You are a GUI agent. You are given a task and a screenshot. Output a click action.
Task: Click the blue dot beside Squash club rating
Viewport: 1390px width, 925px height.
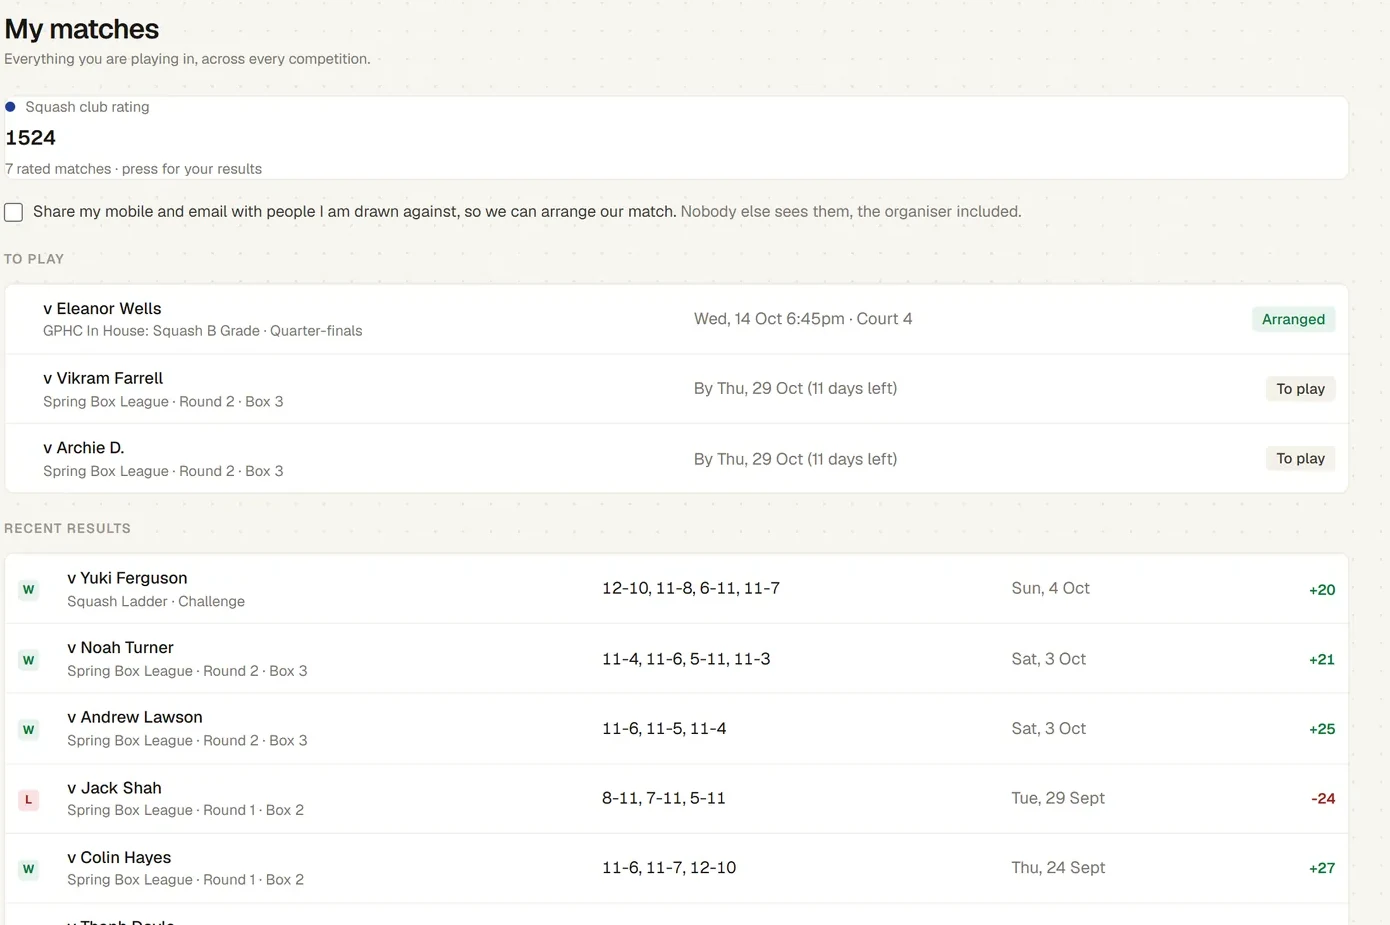[10, 107]
